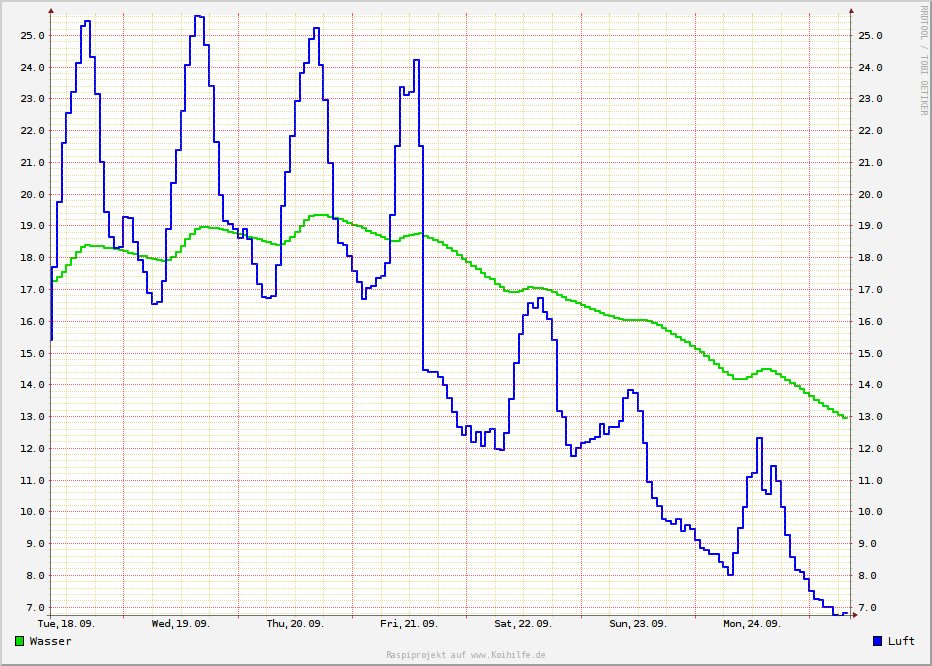Image resolution: width=932 pixels, height=666 pixels.
Task: Click the Wed, 19.09. date label
Action: point(180,623)
